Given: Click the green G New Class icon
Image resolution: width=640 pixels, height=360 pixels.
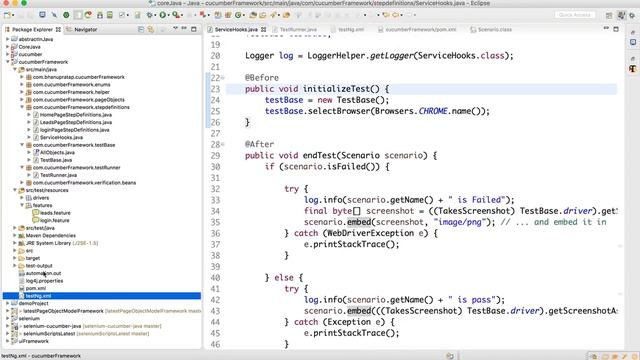Looking at the screenshot, I should [238, 15].
